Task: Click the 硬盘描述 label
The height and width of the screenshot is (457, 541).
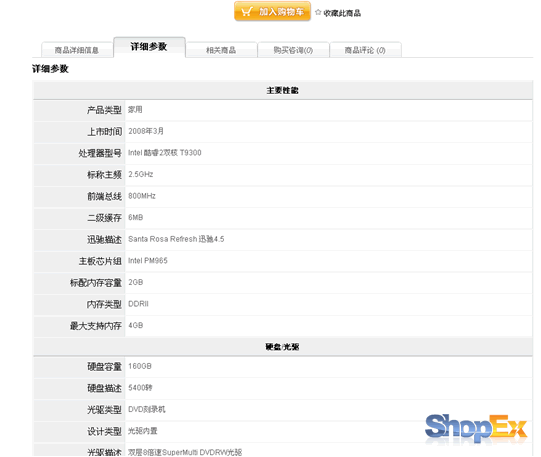Action: click(x=105, y=388)
